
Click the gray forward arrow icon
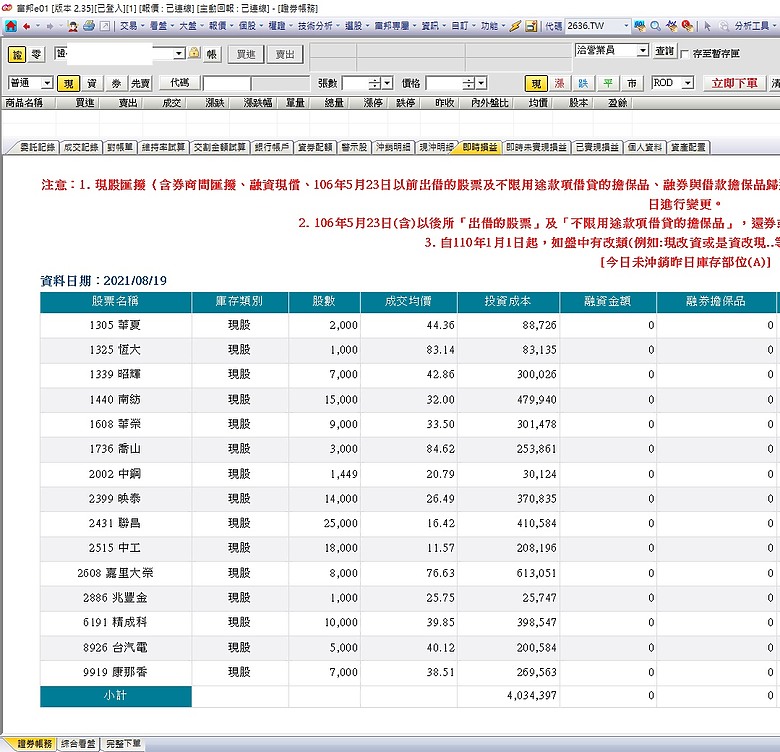[50, 26]
